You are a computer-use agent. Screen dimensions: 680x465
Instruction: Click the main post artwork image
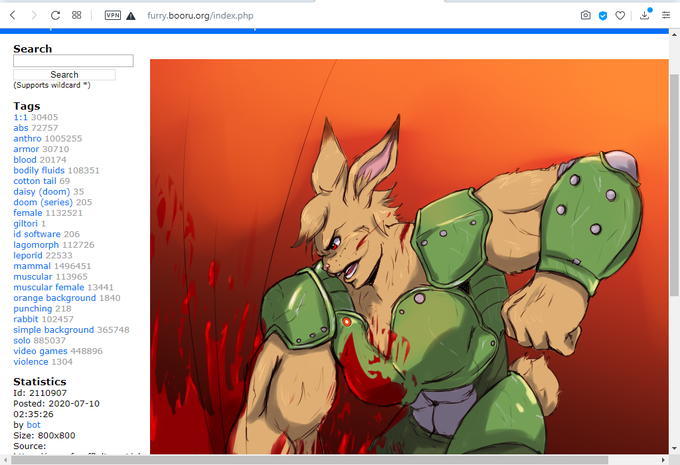(409, 257)
